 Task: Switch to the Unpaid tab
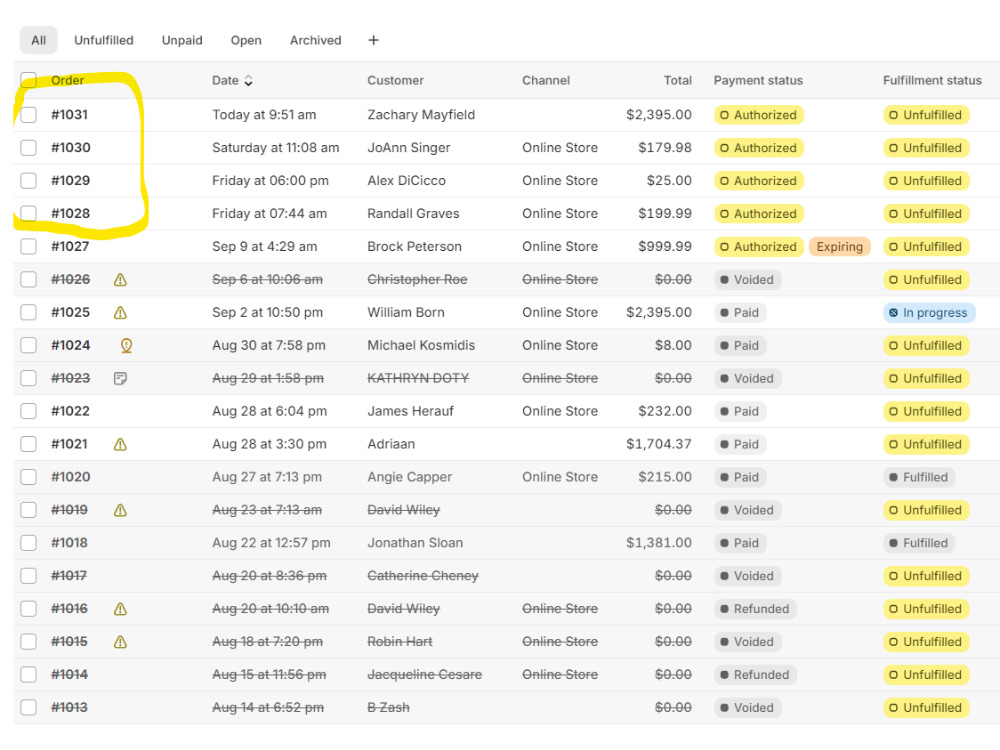(x=182, y=40)
